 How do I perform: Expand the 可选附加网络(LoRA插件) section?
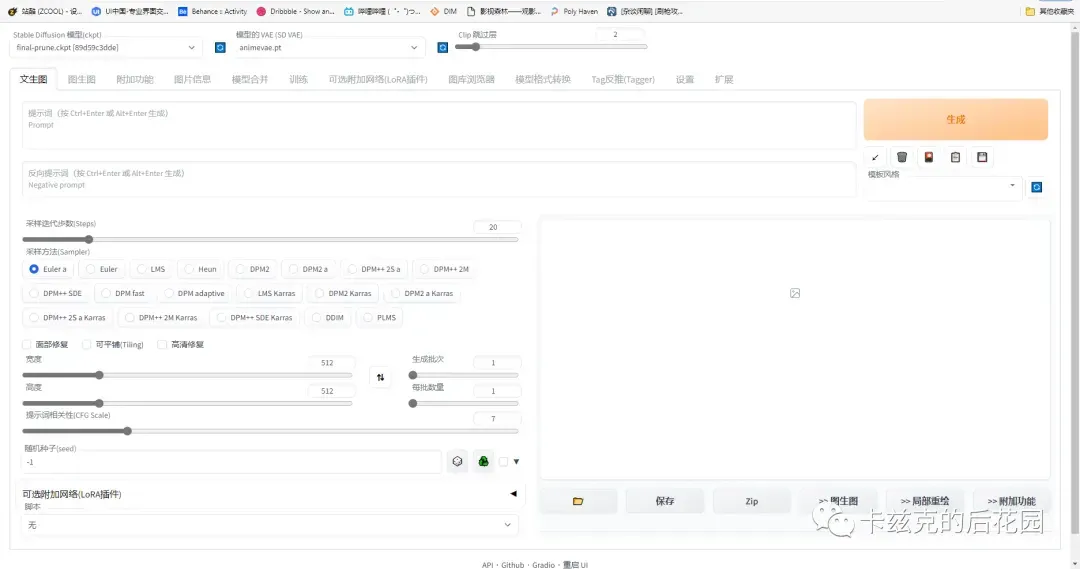269,494
